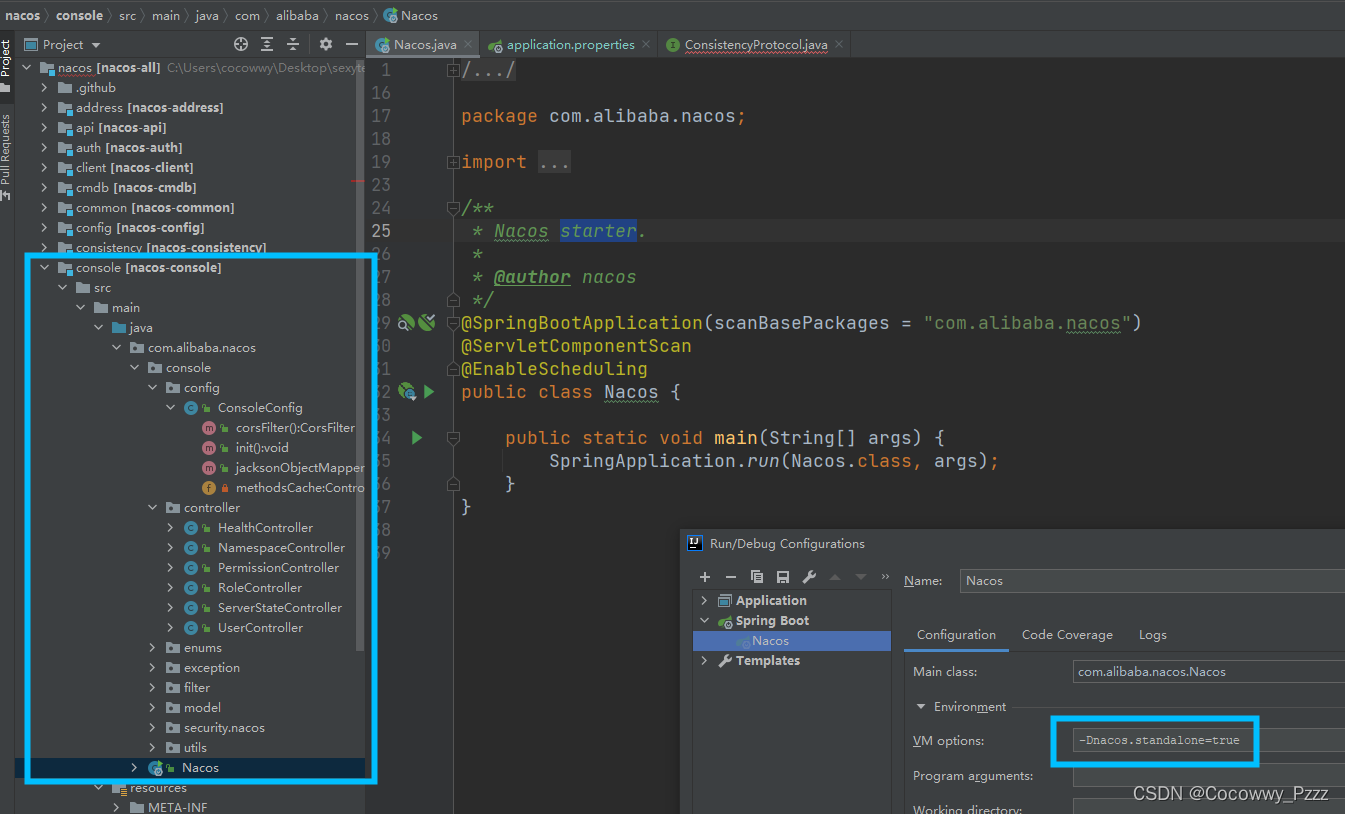
Task: Select UserController in project tree
Action: (x=260, y=628)
